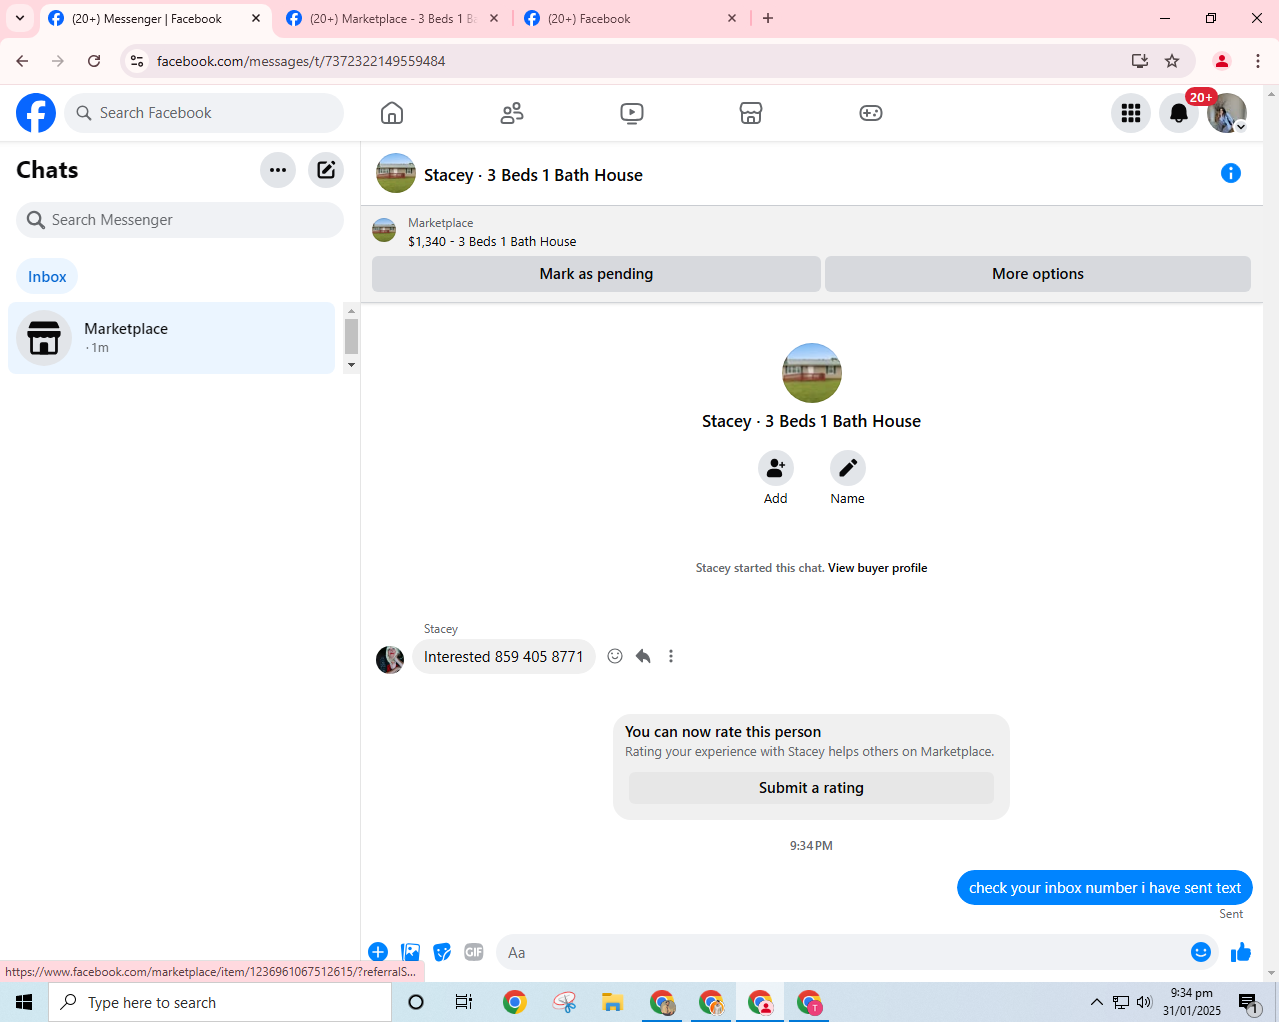Open the volume control in tray
The height and width of the screenshot is (1022, 1279).
point(1144,1002)
